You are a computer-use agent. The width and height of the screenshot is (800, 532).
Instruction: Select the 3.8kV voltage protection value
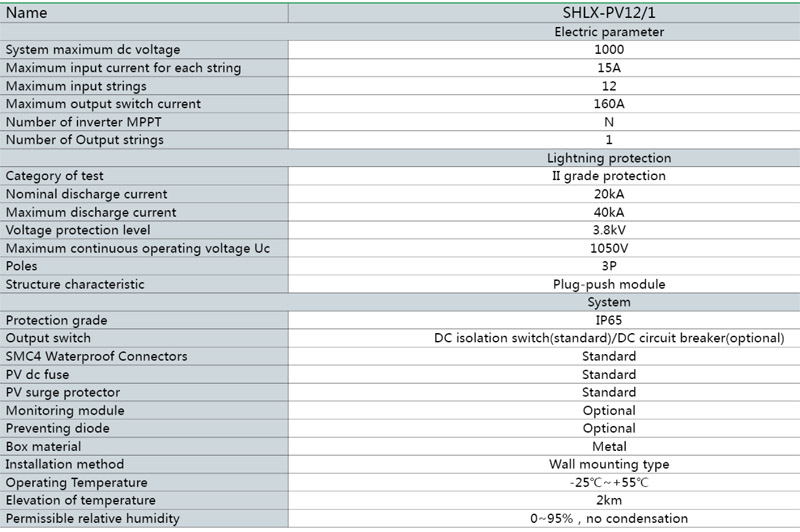pos(608,230)
